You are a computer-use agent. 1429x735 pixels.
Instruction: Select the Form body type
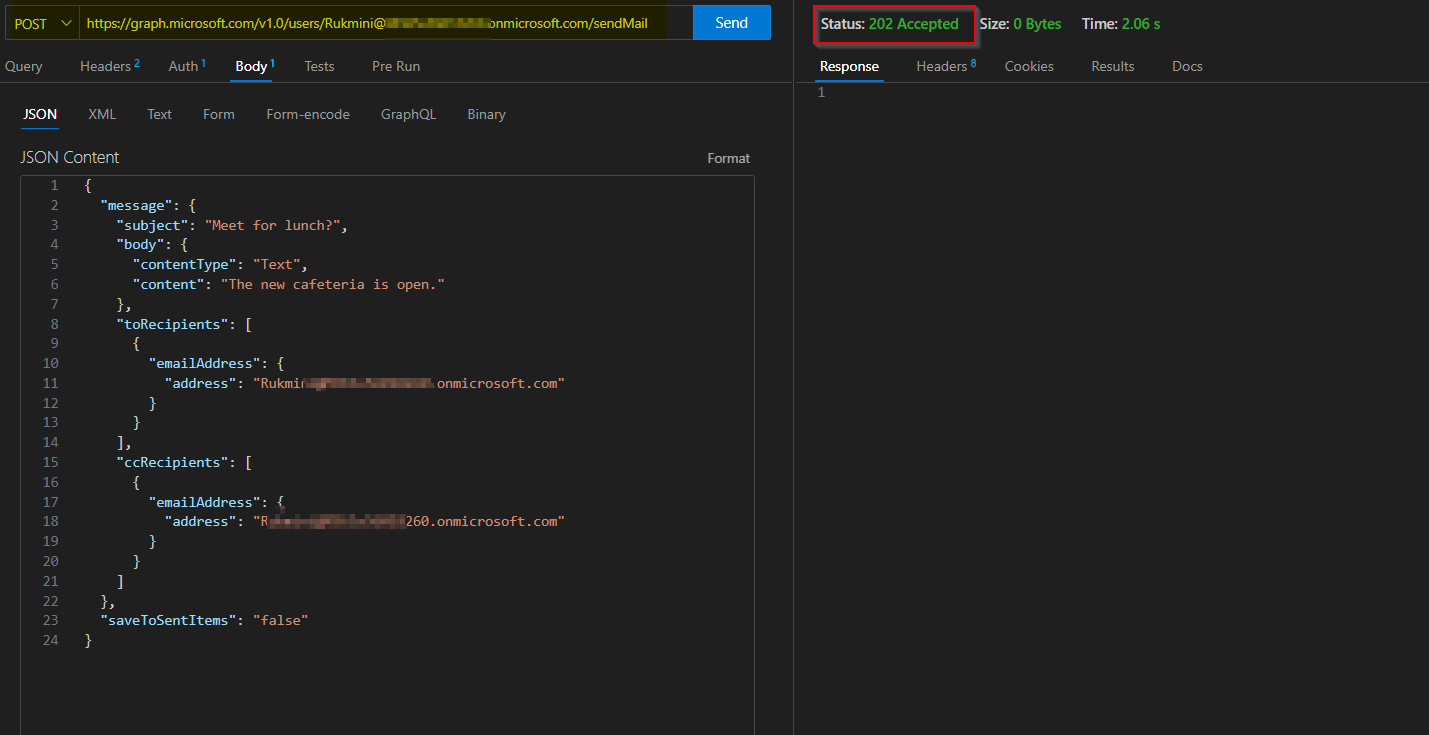point(219,114)
